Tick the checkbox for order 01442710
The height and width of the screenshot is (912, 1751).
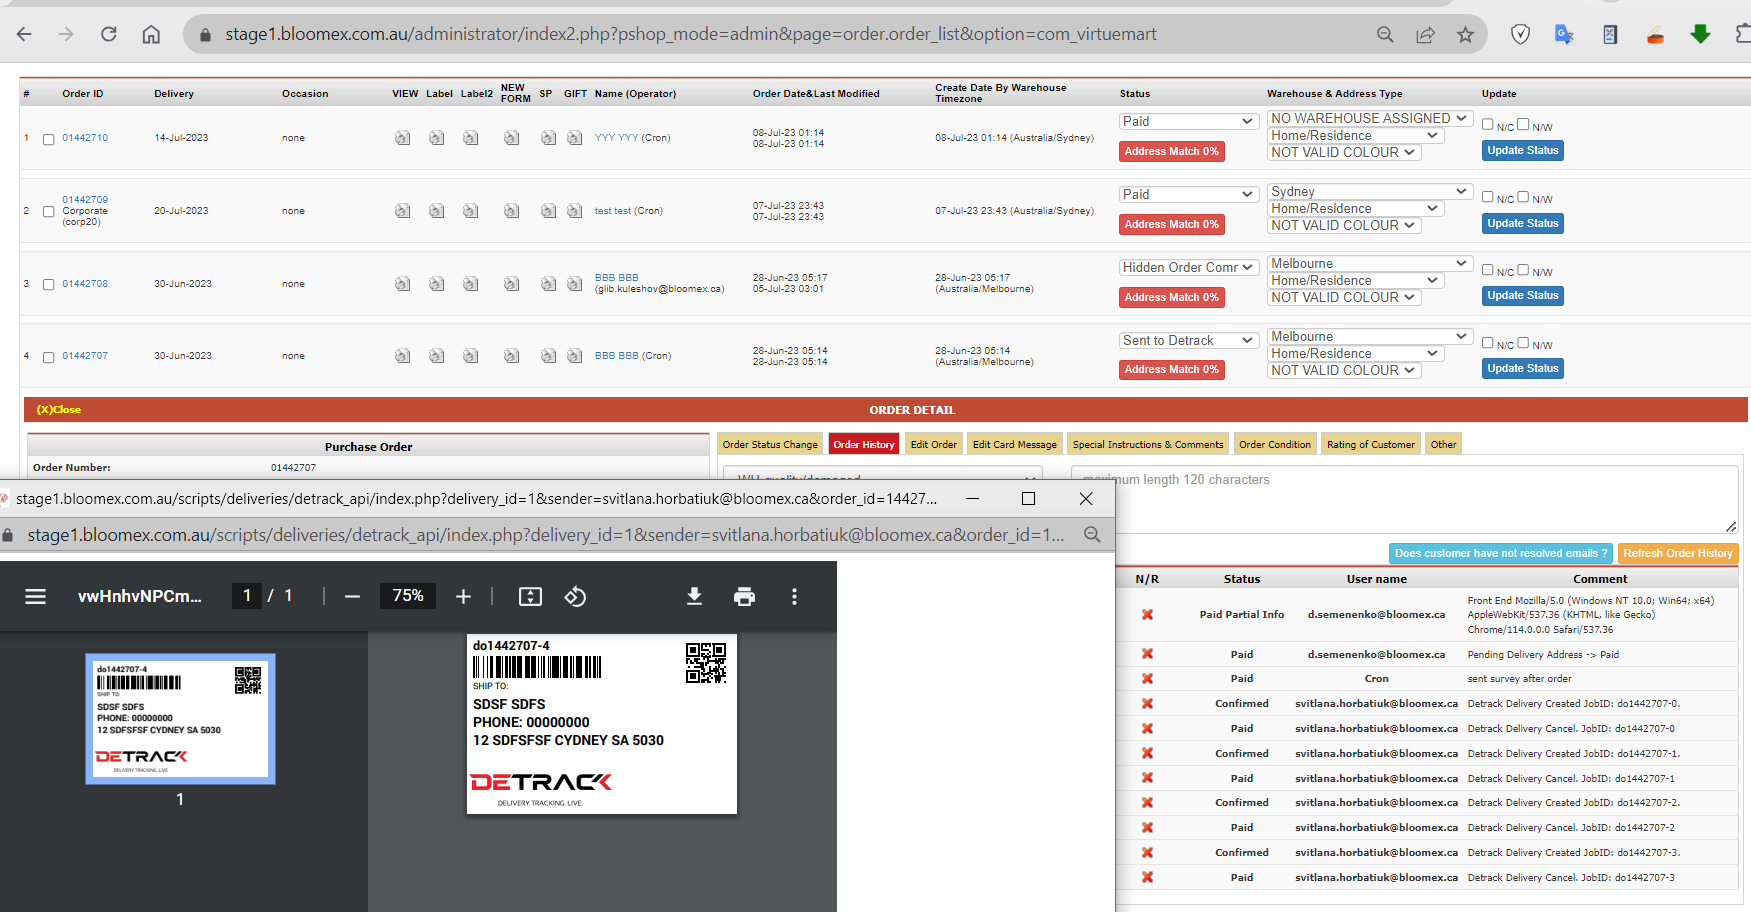pyautogui.click(x=48, y=139)
